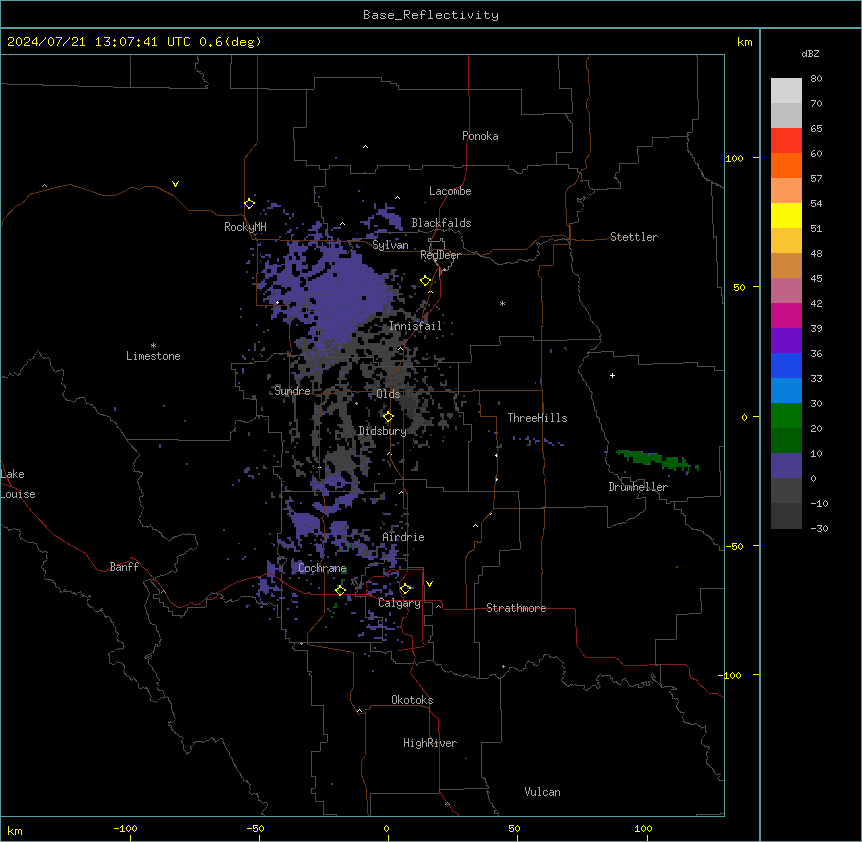Click the Okotoks town label

(x=412, y=700)
